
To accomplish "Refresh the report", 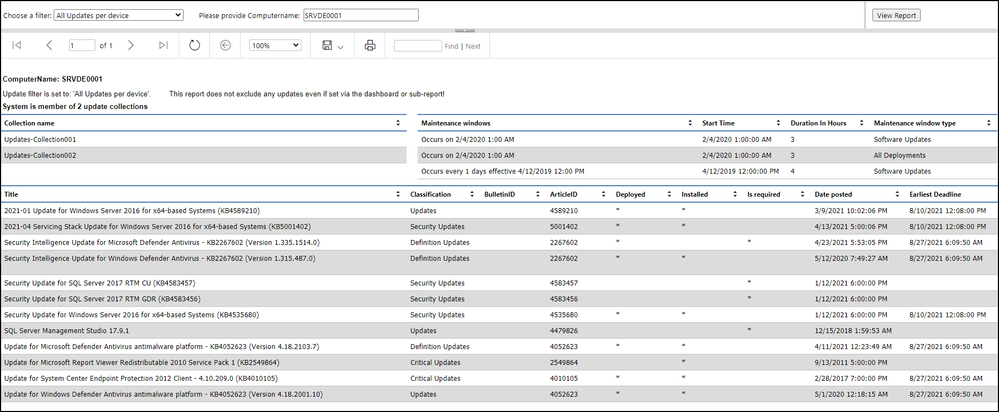I will pyautogui.click(x=194, y=46).
